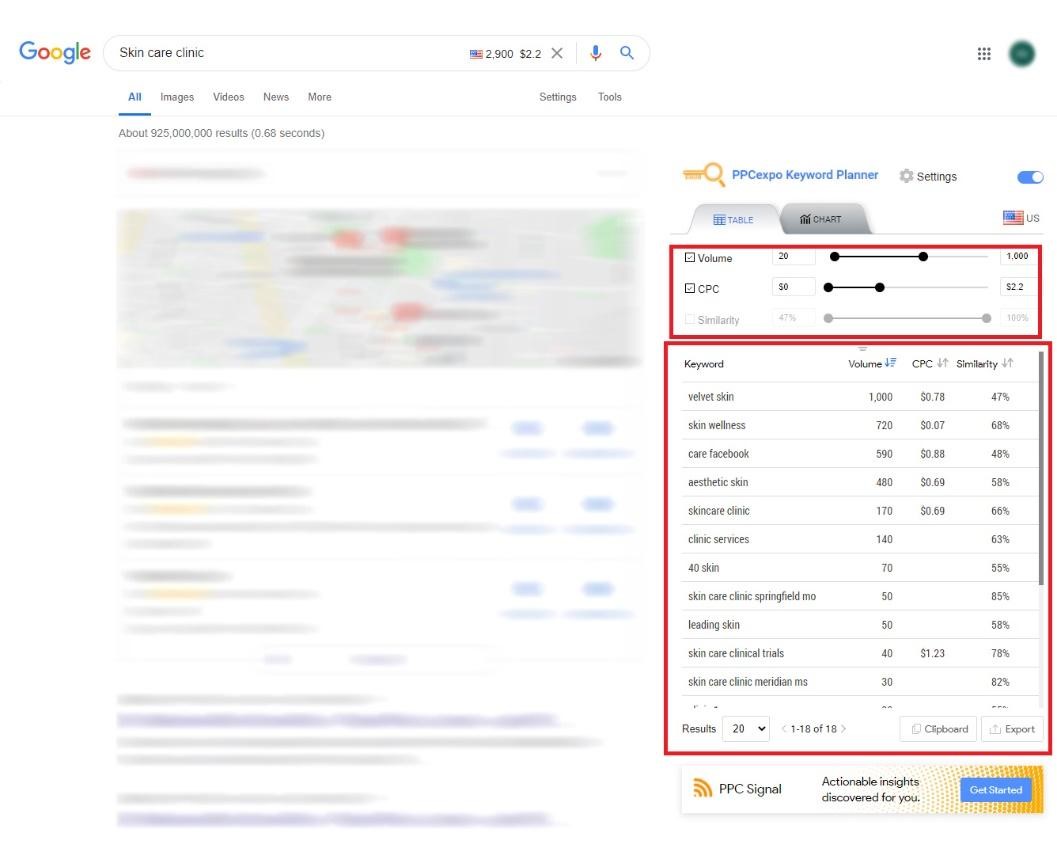This screenshot has width=1057, height=852.
Task: Select the clinic services keyword
Action: pyautogui.click(x=719, y=539)
